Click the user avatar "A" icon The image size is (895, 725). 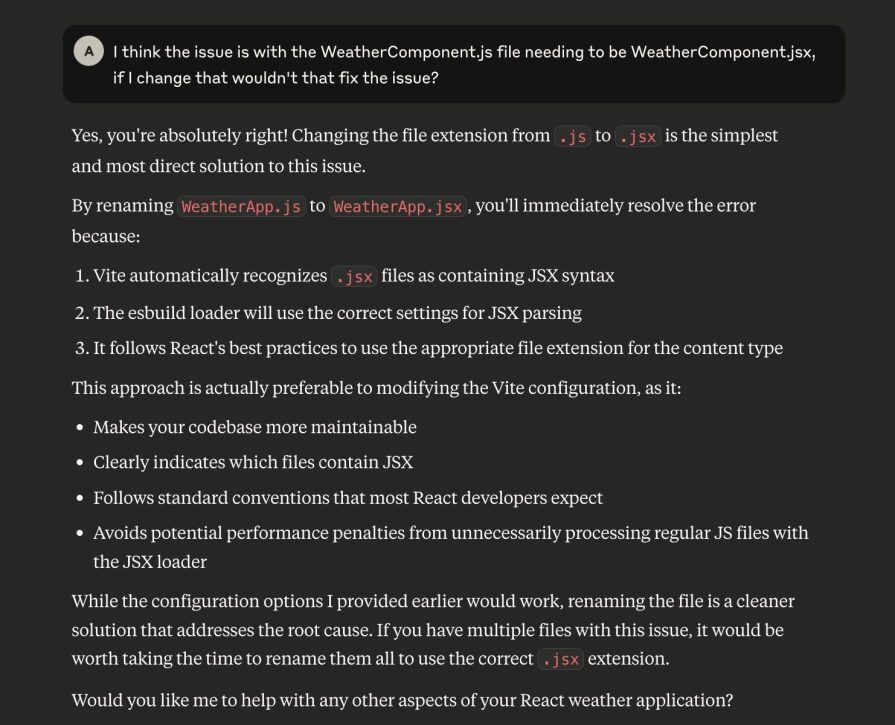coord(89,51)
